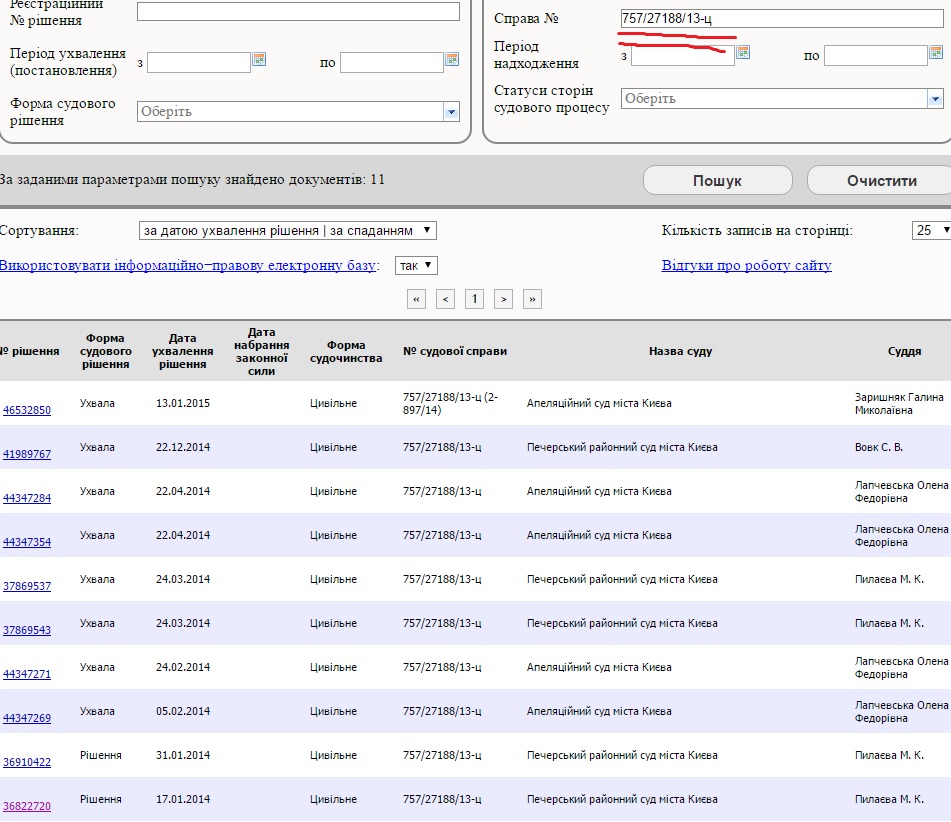This screenshot has width=951, height=822.
Task: Go to first results page («)
Action: pos(417,298)
